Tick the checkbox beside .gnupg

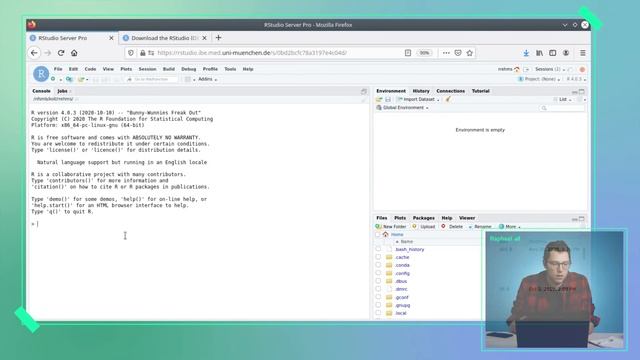(x=378, y=305)
